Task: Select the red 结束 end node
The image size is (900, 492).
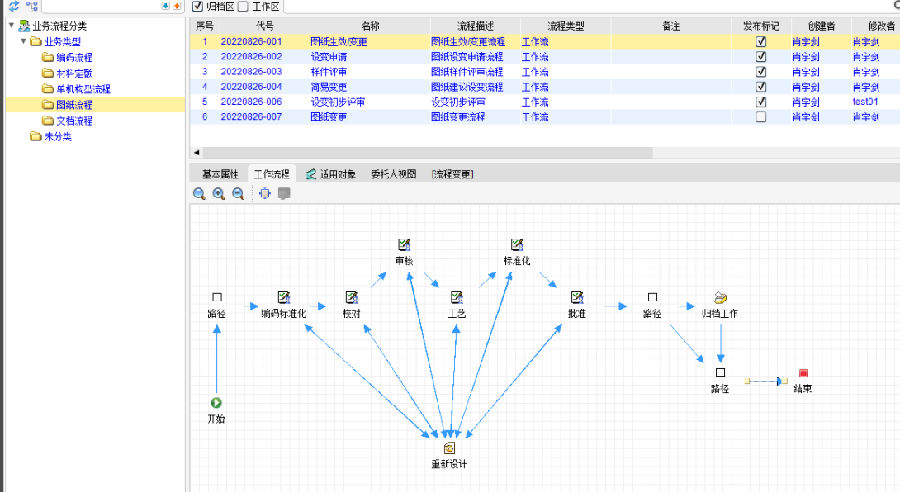Action: point(803,373)
